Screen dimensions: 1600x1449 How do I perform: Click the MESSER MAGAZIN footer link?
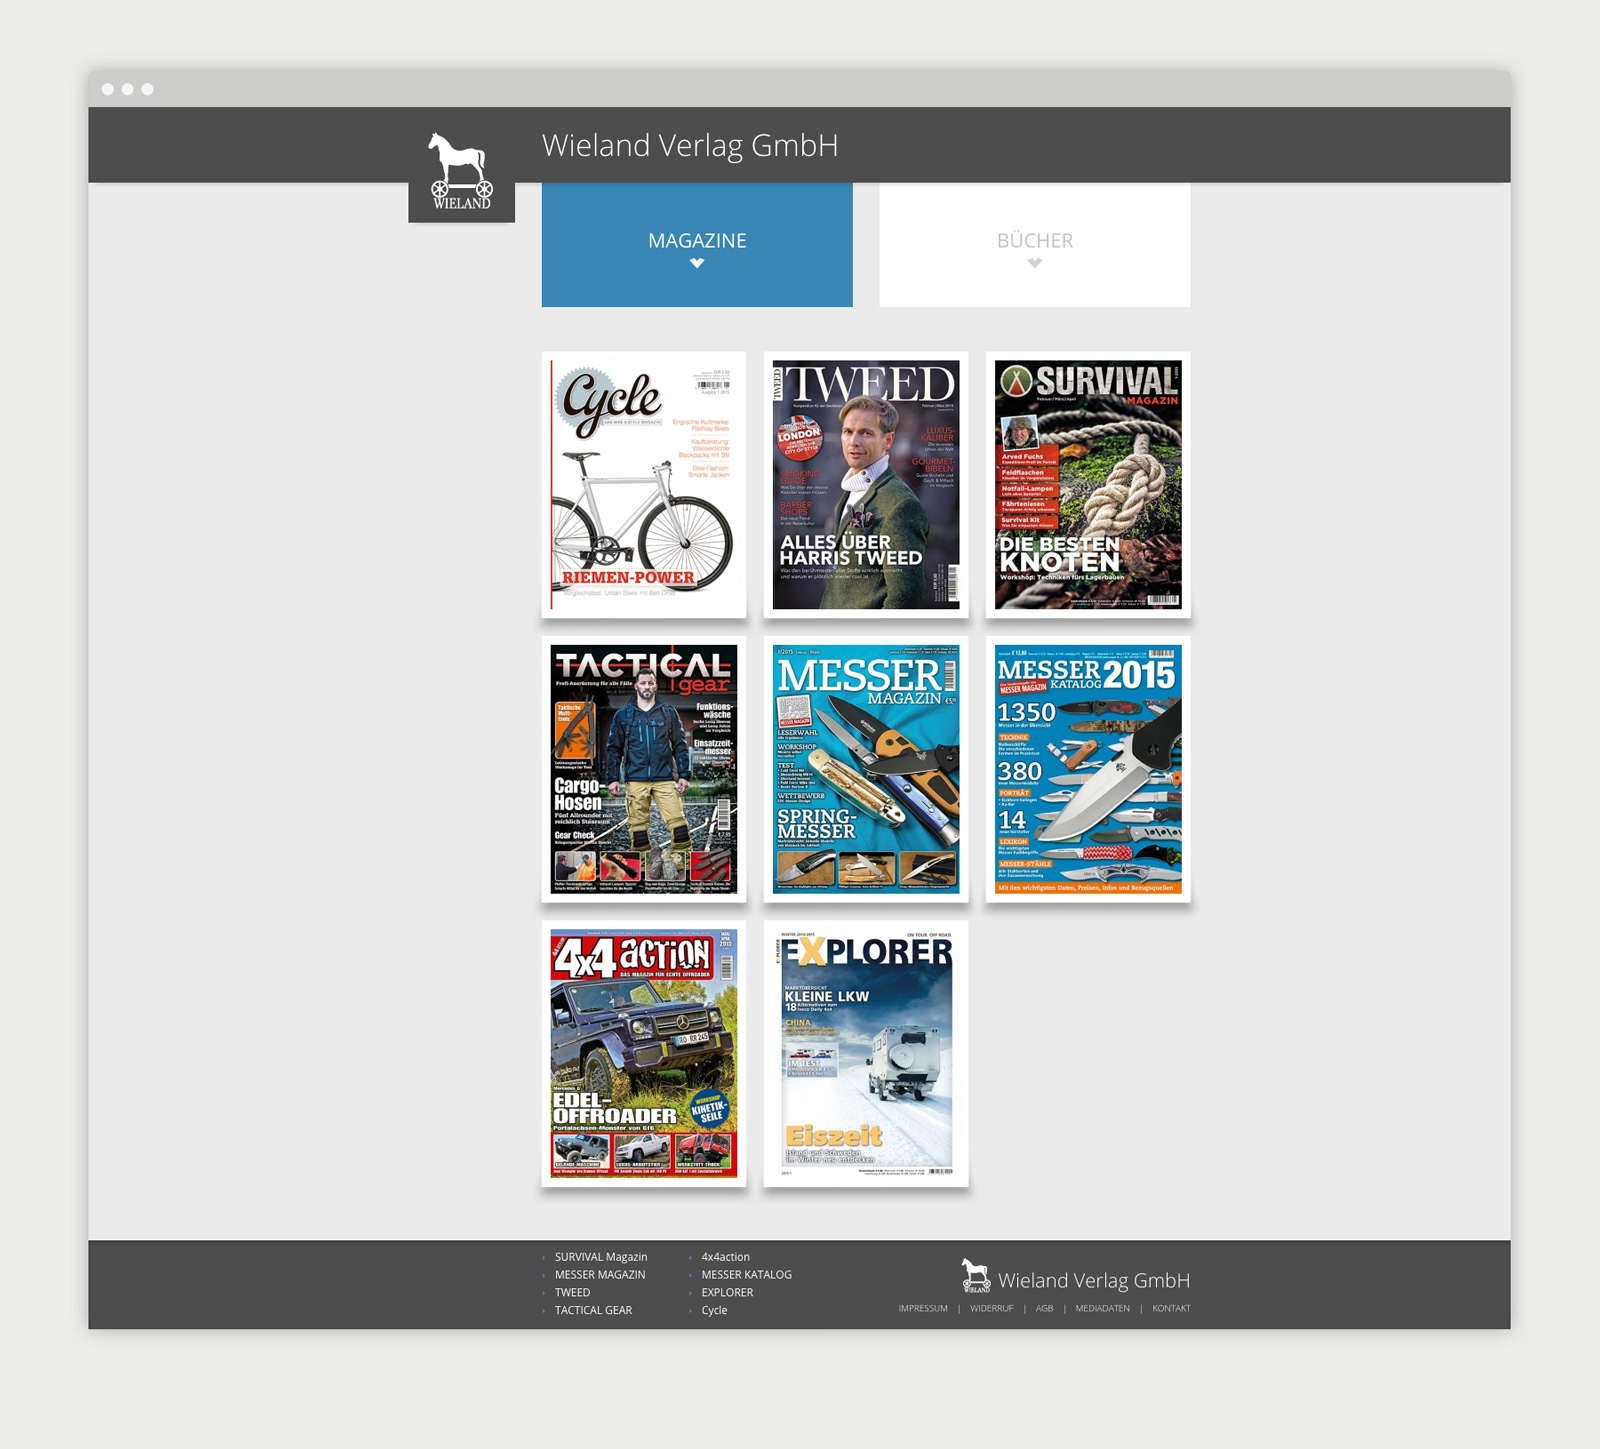(x=600, y=1275)
